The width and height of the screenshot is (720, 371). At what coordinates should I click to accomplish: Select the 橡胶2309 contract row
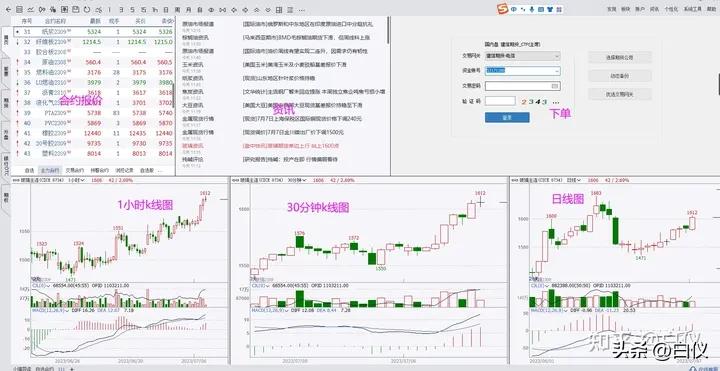click(93, 133)
